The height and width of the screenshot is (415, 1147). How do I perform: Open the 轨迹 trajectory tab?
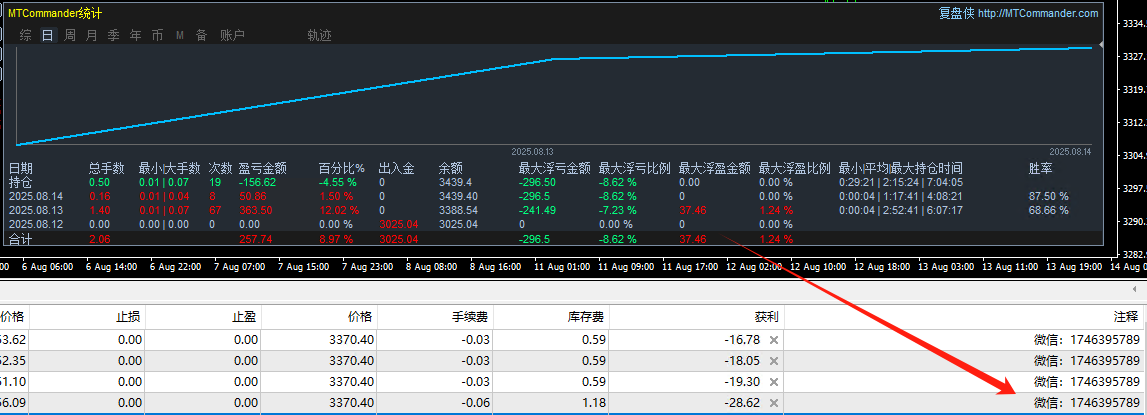(320, 35)
